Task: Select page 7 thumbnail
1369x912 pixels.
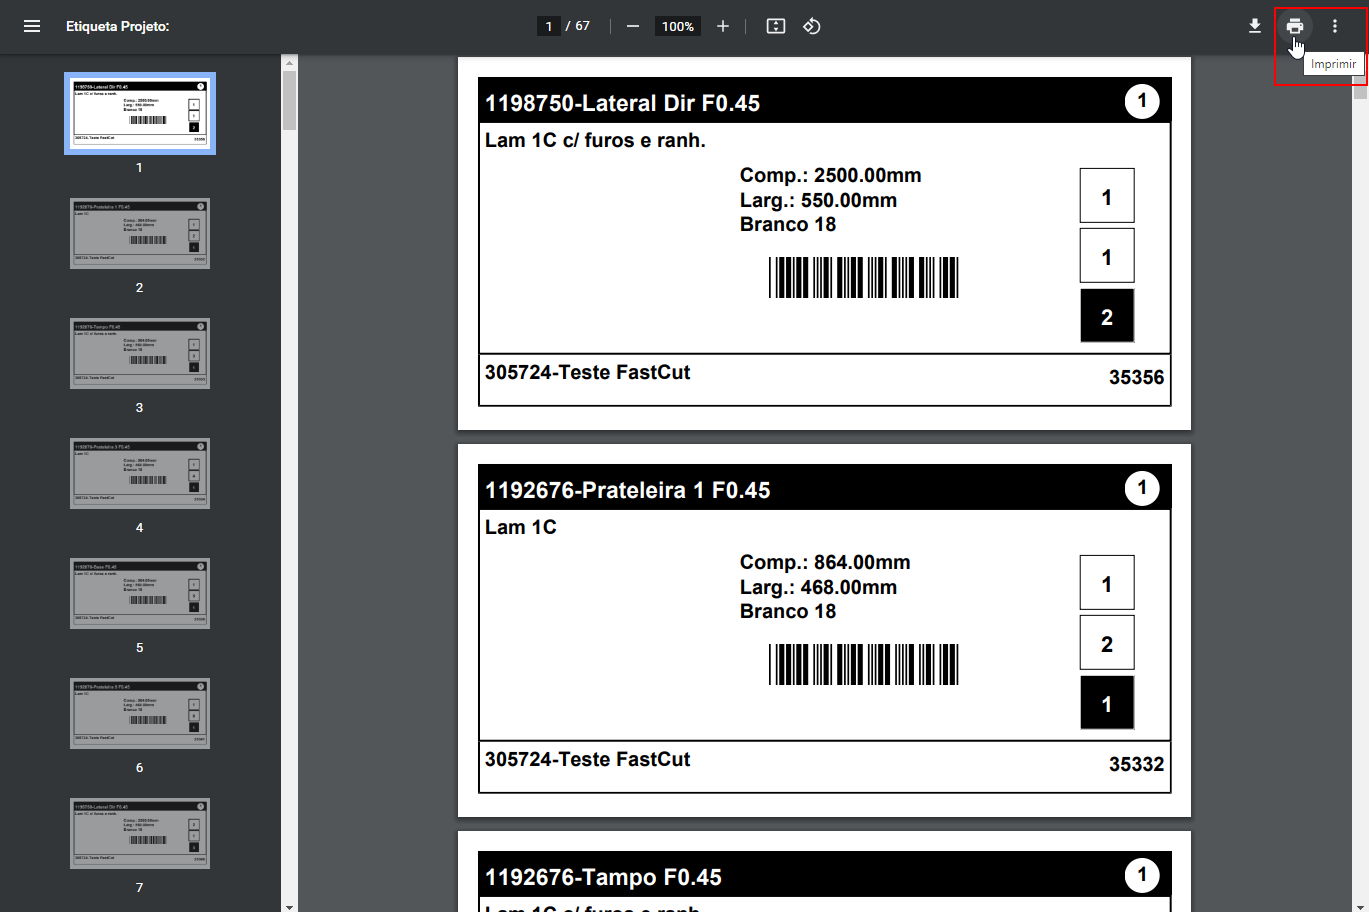Action: pos(140,833)
